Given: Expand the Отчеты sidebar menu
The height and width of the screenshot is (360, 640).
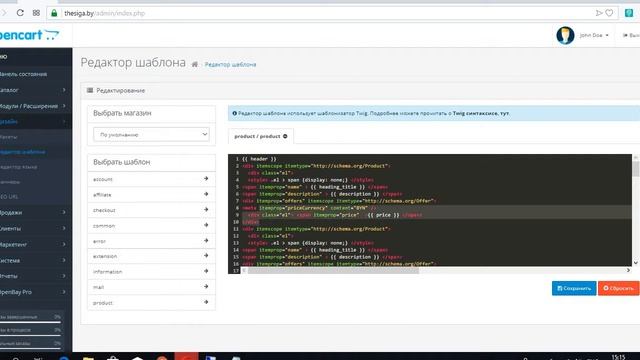Looking at the screenshot, I should 36,276.
